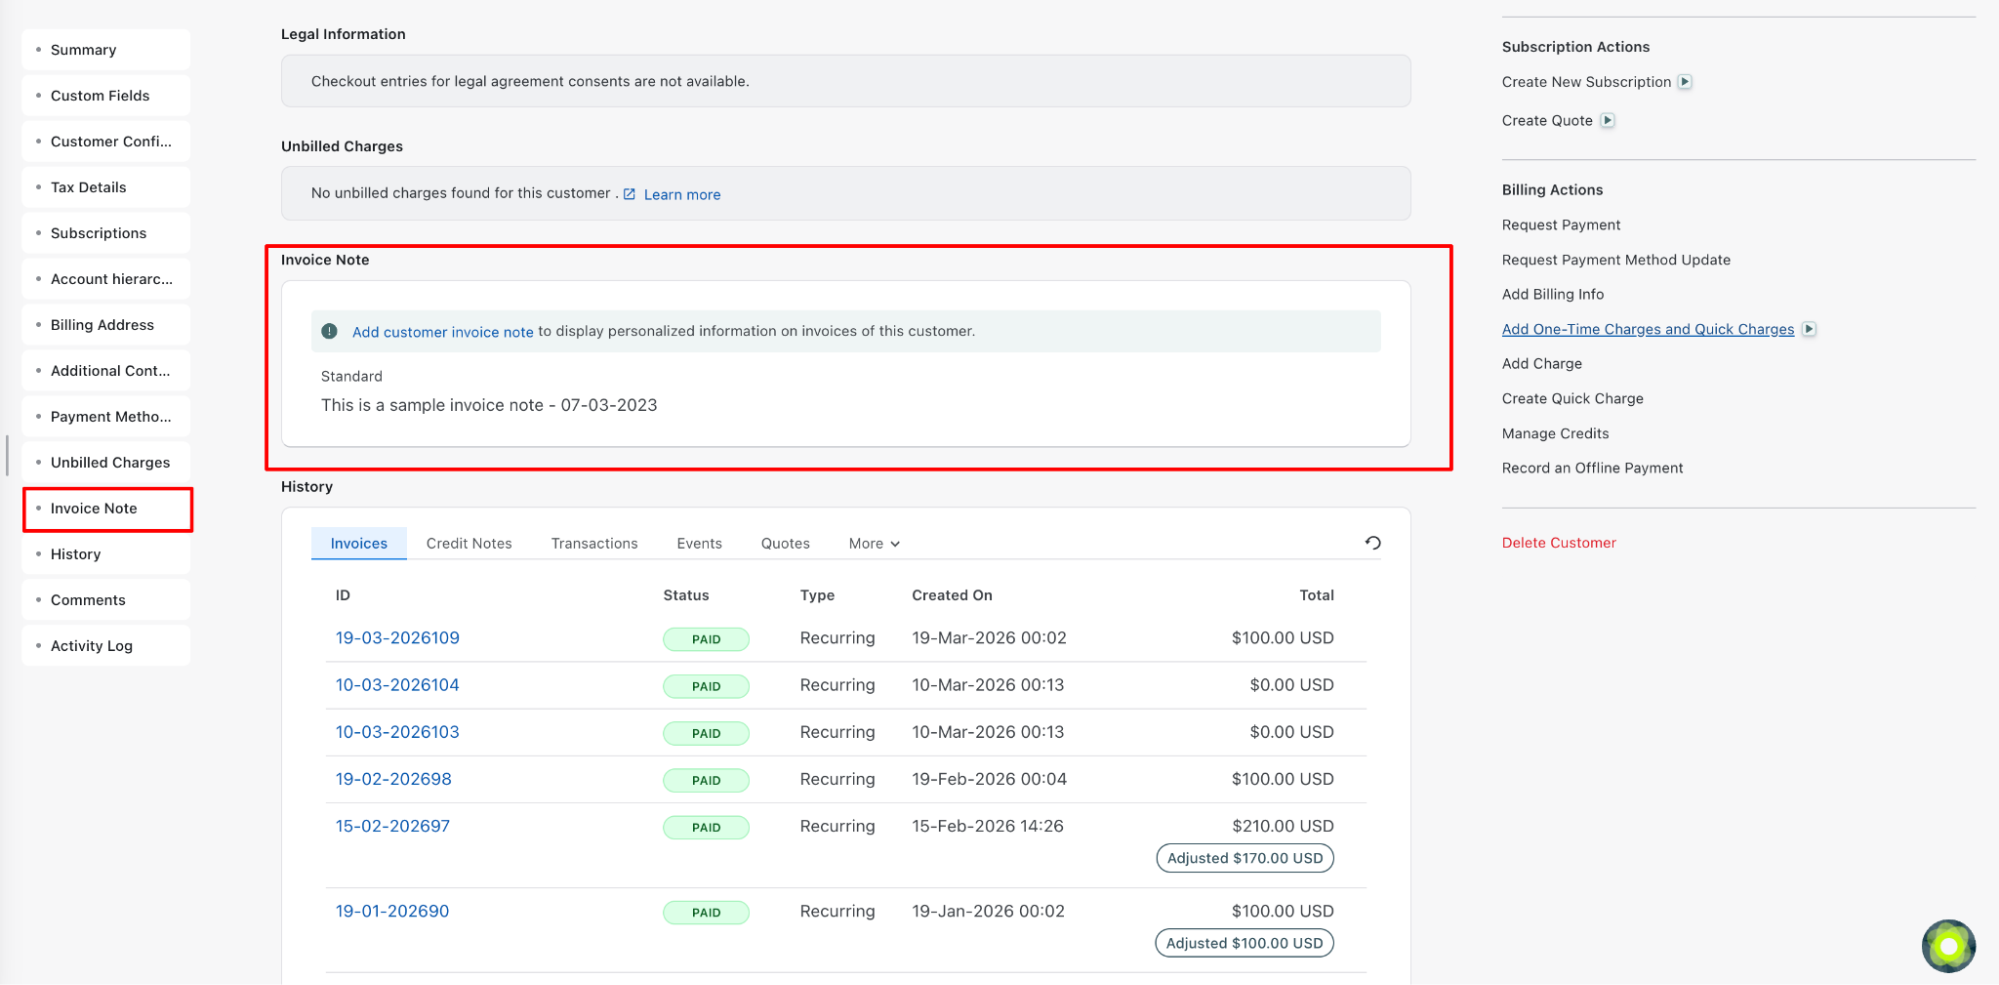The height and width of the screenshot is (985, 1999).
Task: Jump to Activity Log section
Action: (91, 646)
